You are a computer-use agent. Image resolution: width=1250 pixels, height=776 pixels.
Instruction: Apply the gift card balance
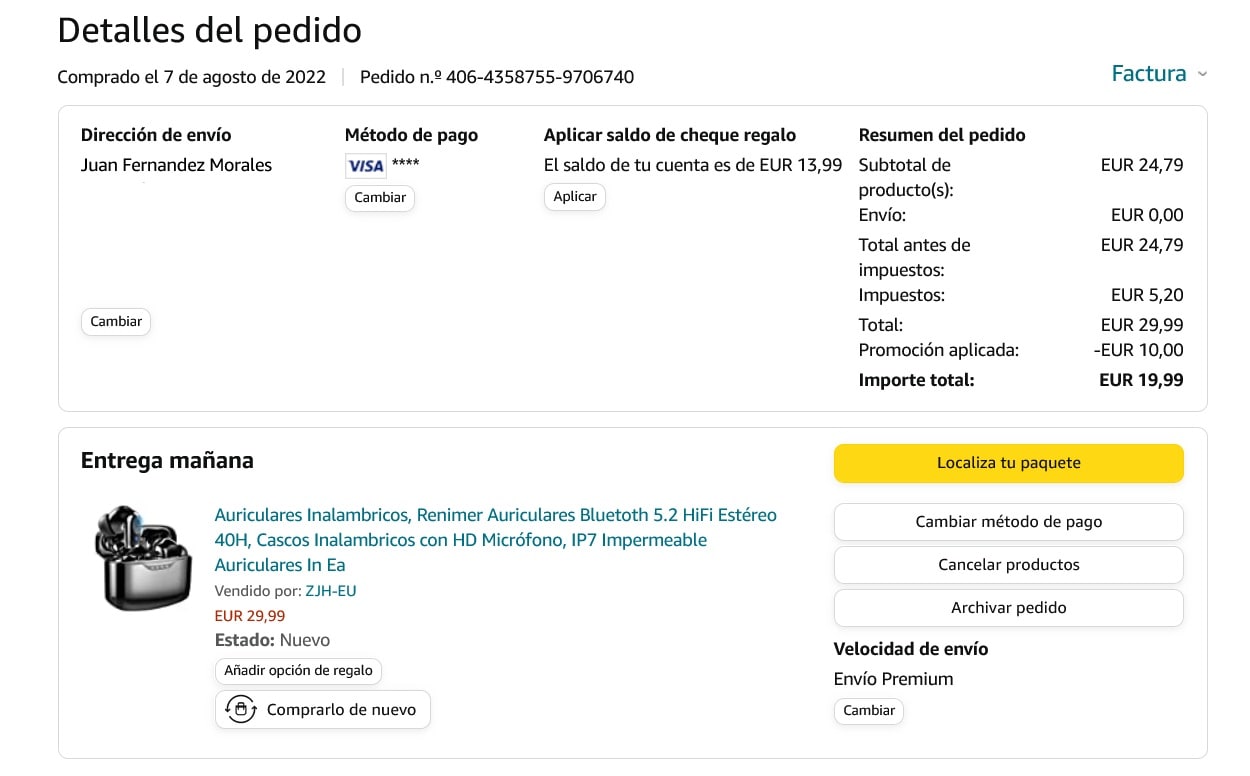[575, 197]
